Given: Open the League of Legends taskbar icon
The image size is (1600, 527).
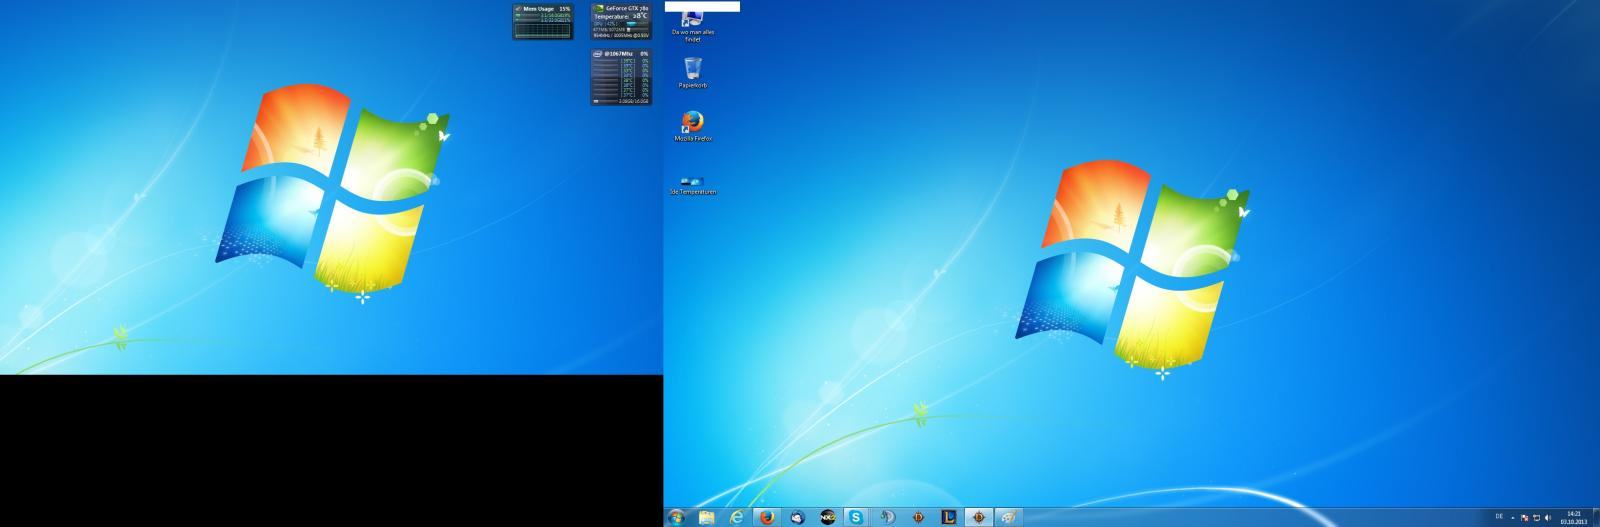Looking at the screenshot, I should point(948,517).
